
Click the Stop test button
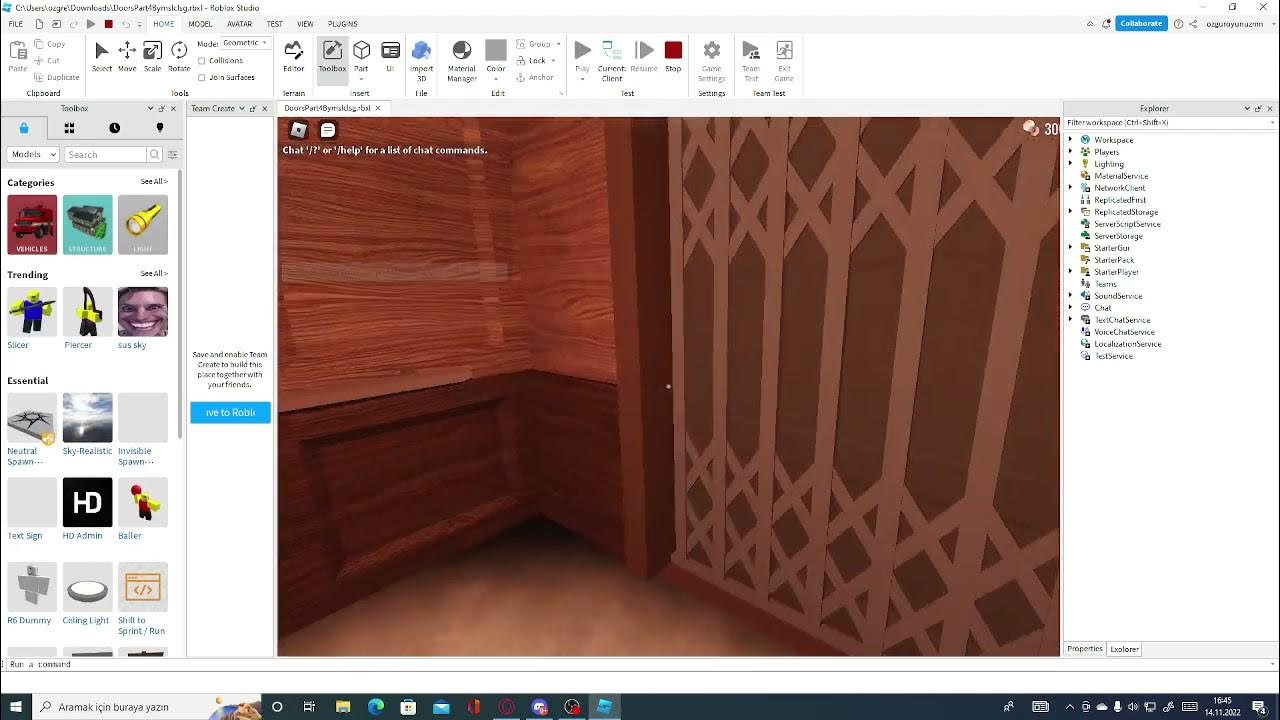click(673, 56)
